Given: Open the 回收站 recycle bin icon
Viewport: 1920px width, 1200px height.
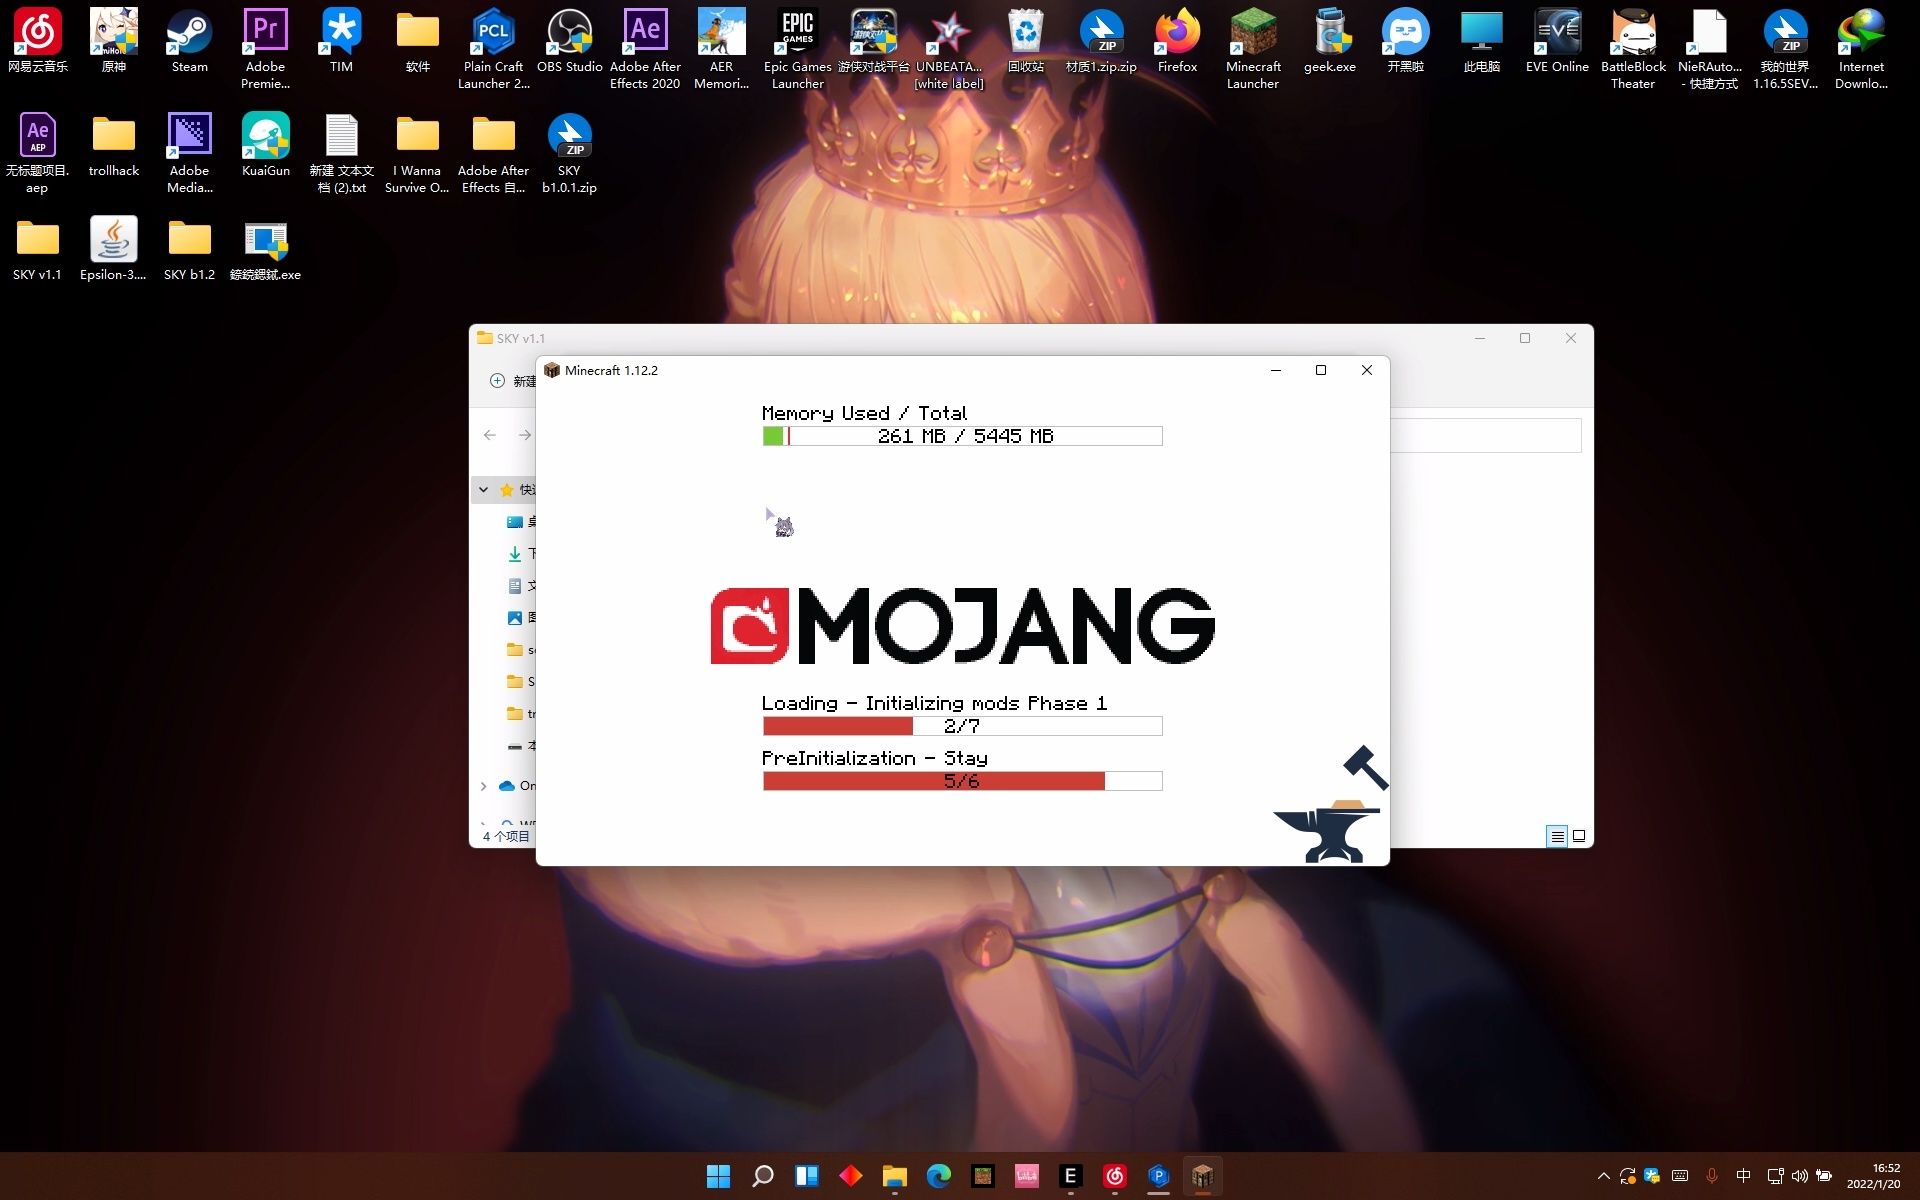Looking at the screenshot, I should coord(1025,40).
